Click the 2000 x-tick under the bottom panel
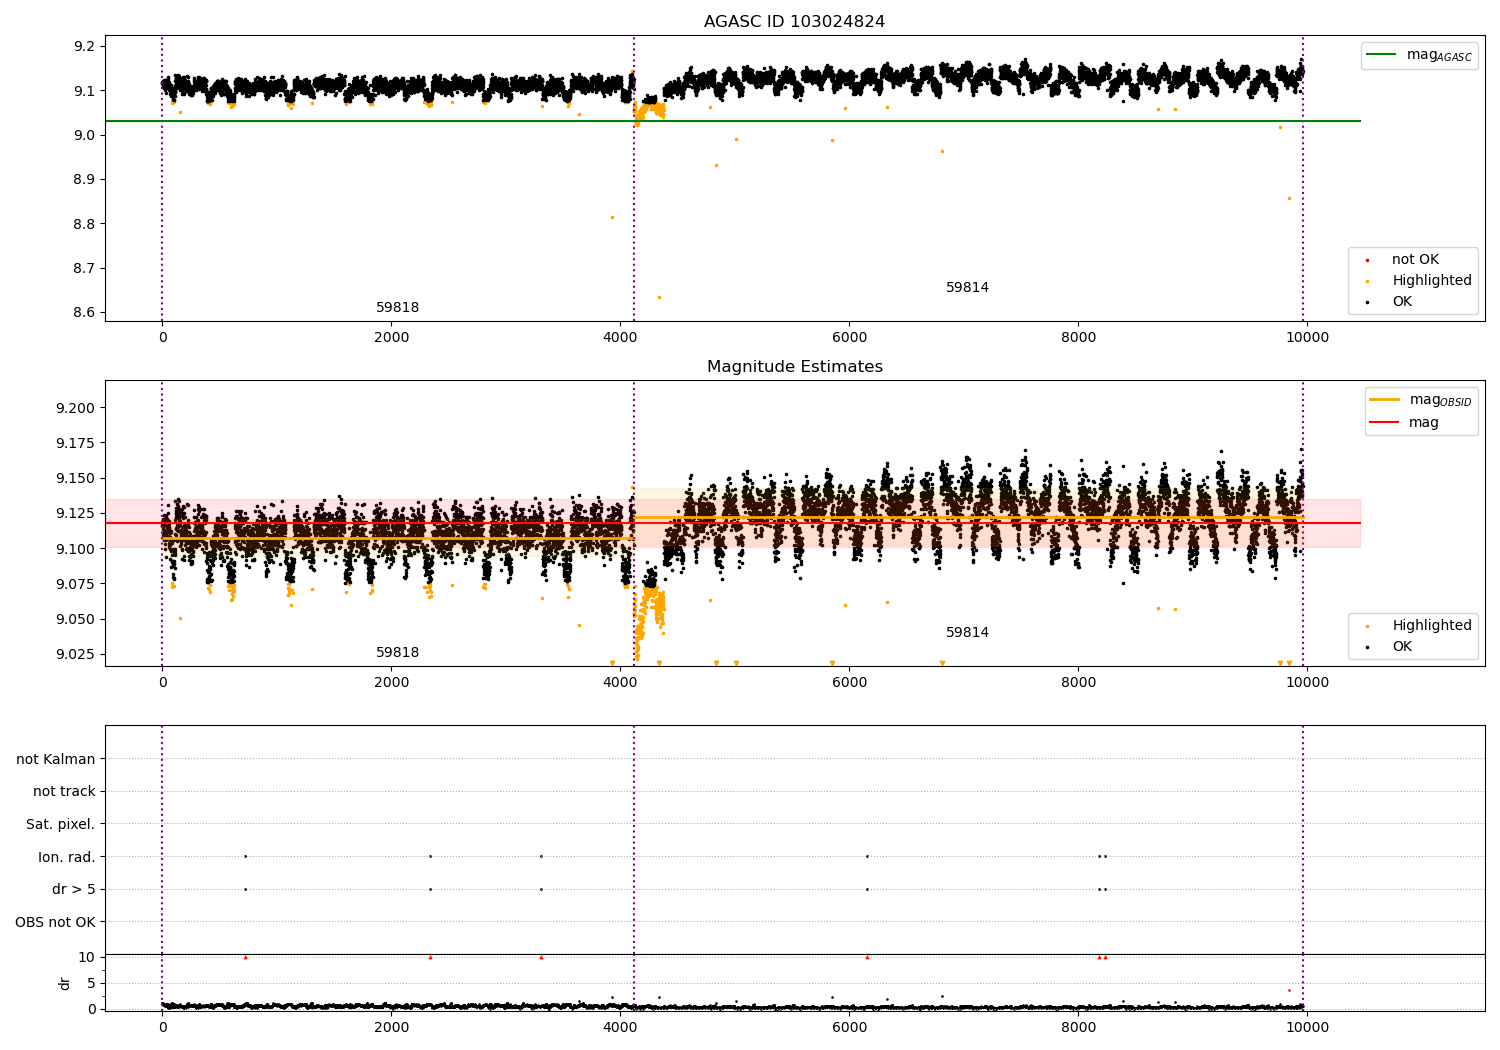The image size is (1500, 1050). pyautogui.click(x=391, y=1028)
